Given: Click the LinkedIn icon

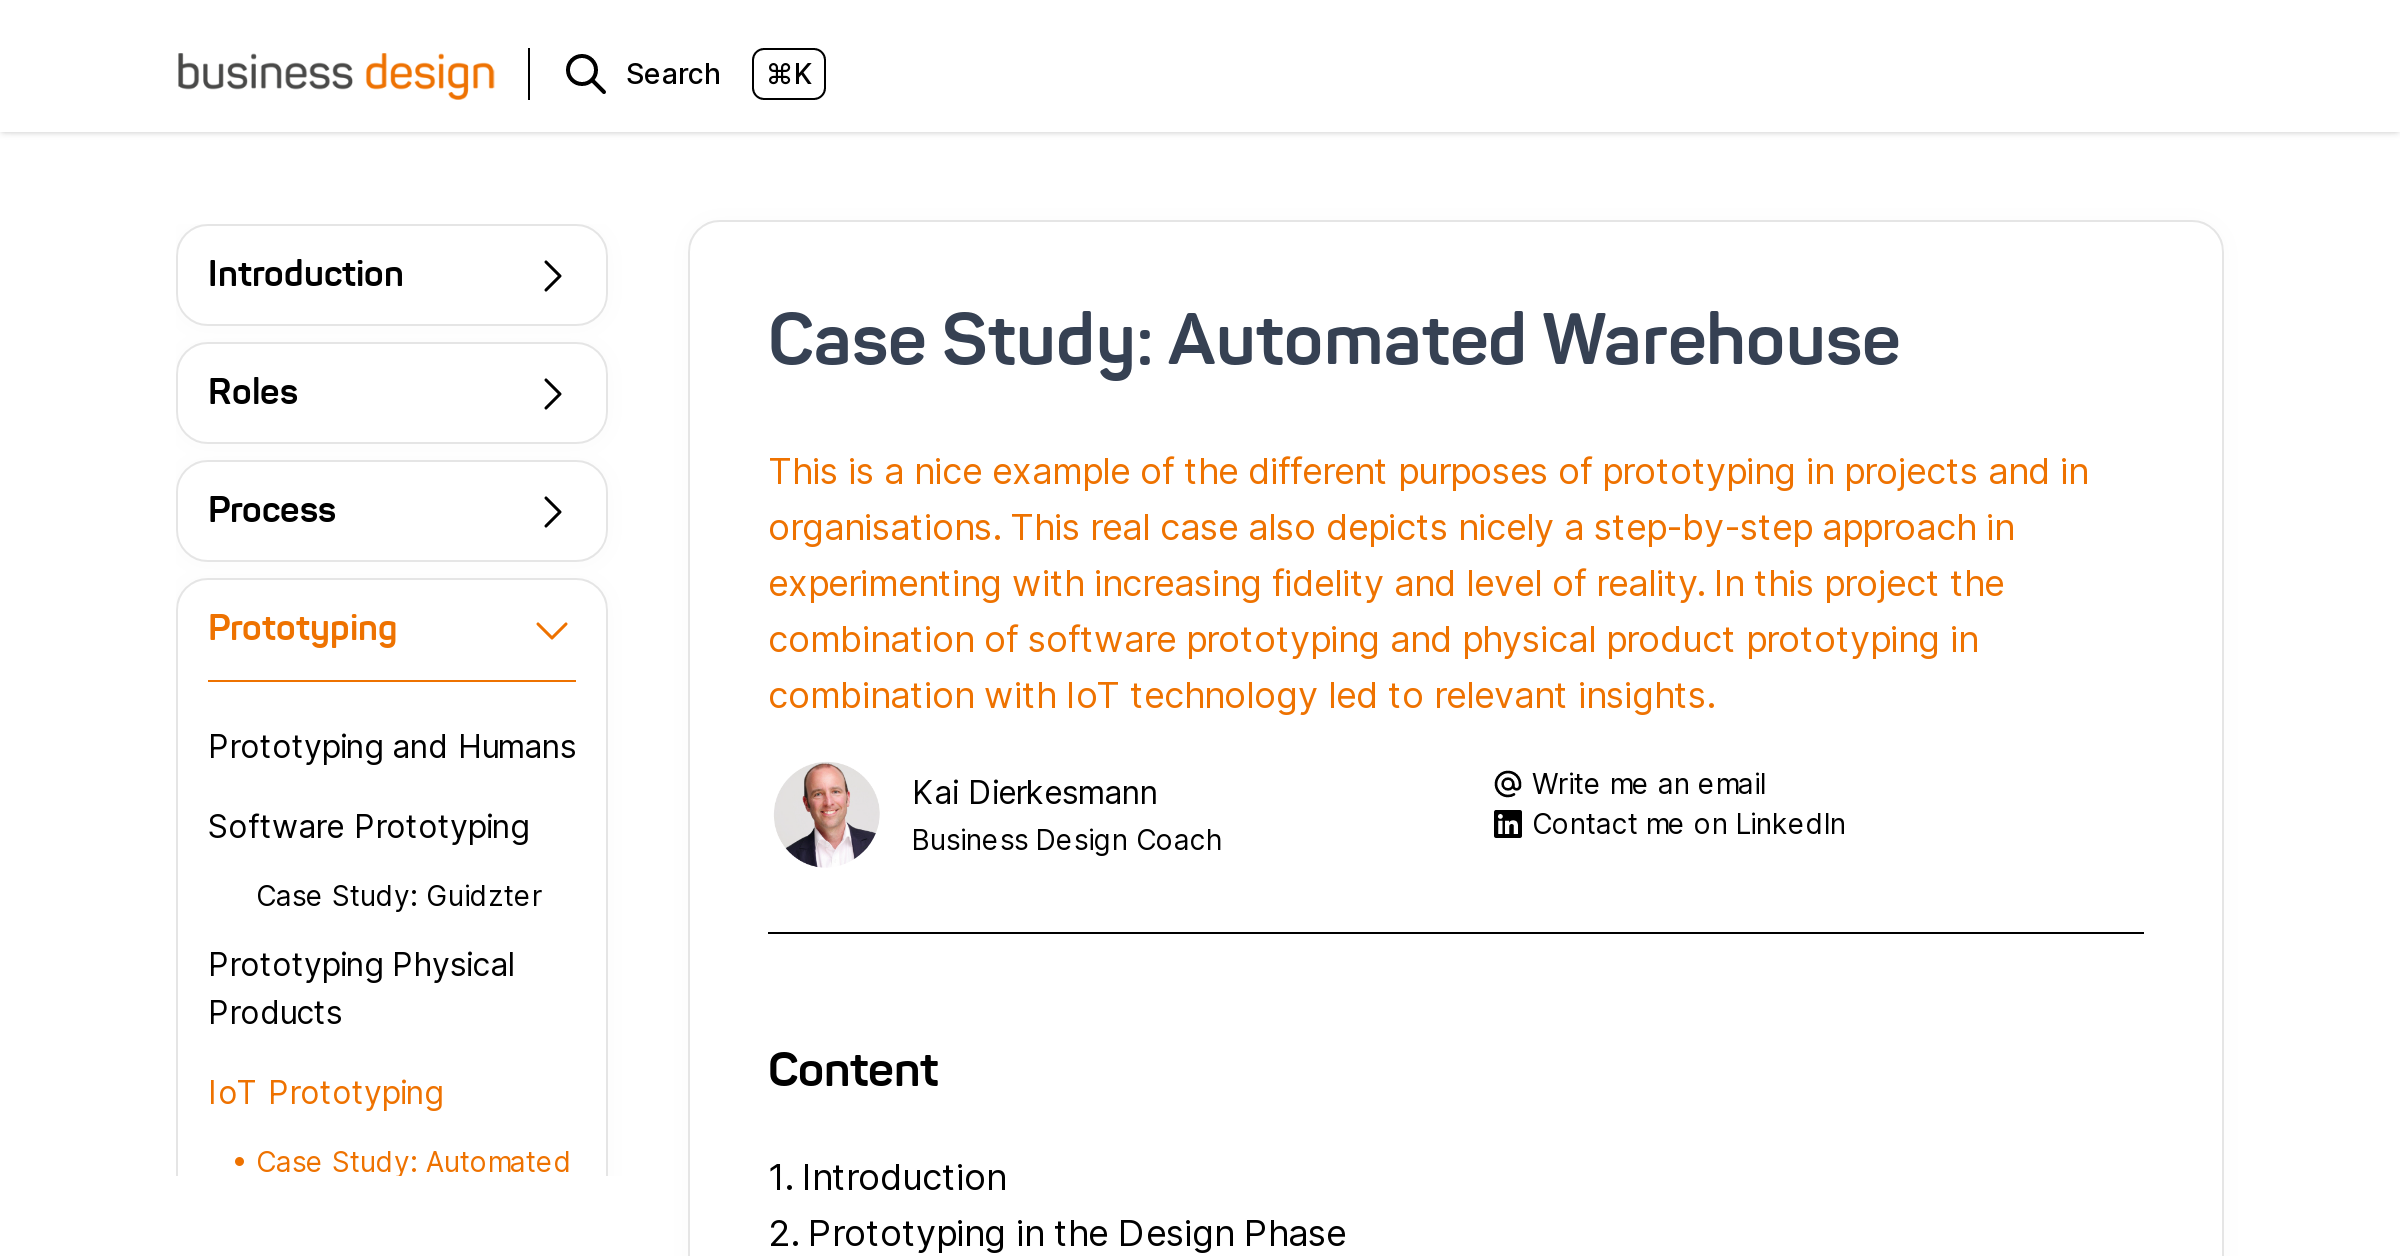Looking at the screenshot, I should point(1506,823).
